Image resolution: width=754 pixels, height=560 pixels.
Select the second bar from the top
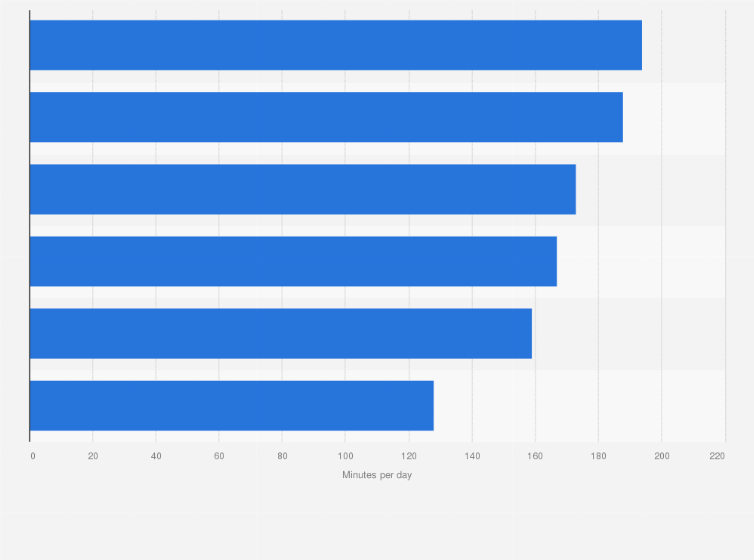pos(326,117)
